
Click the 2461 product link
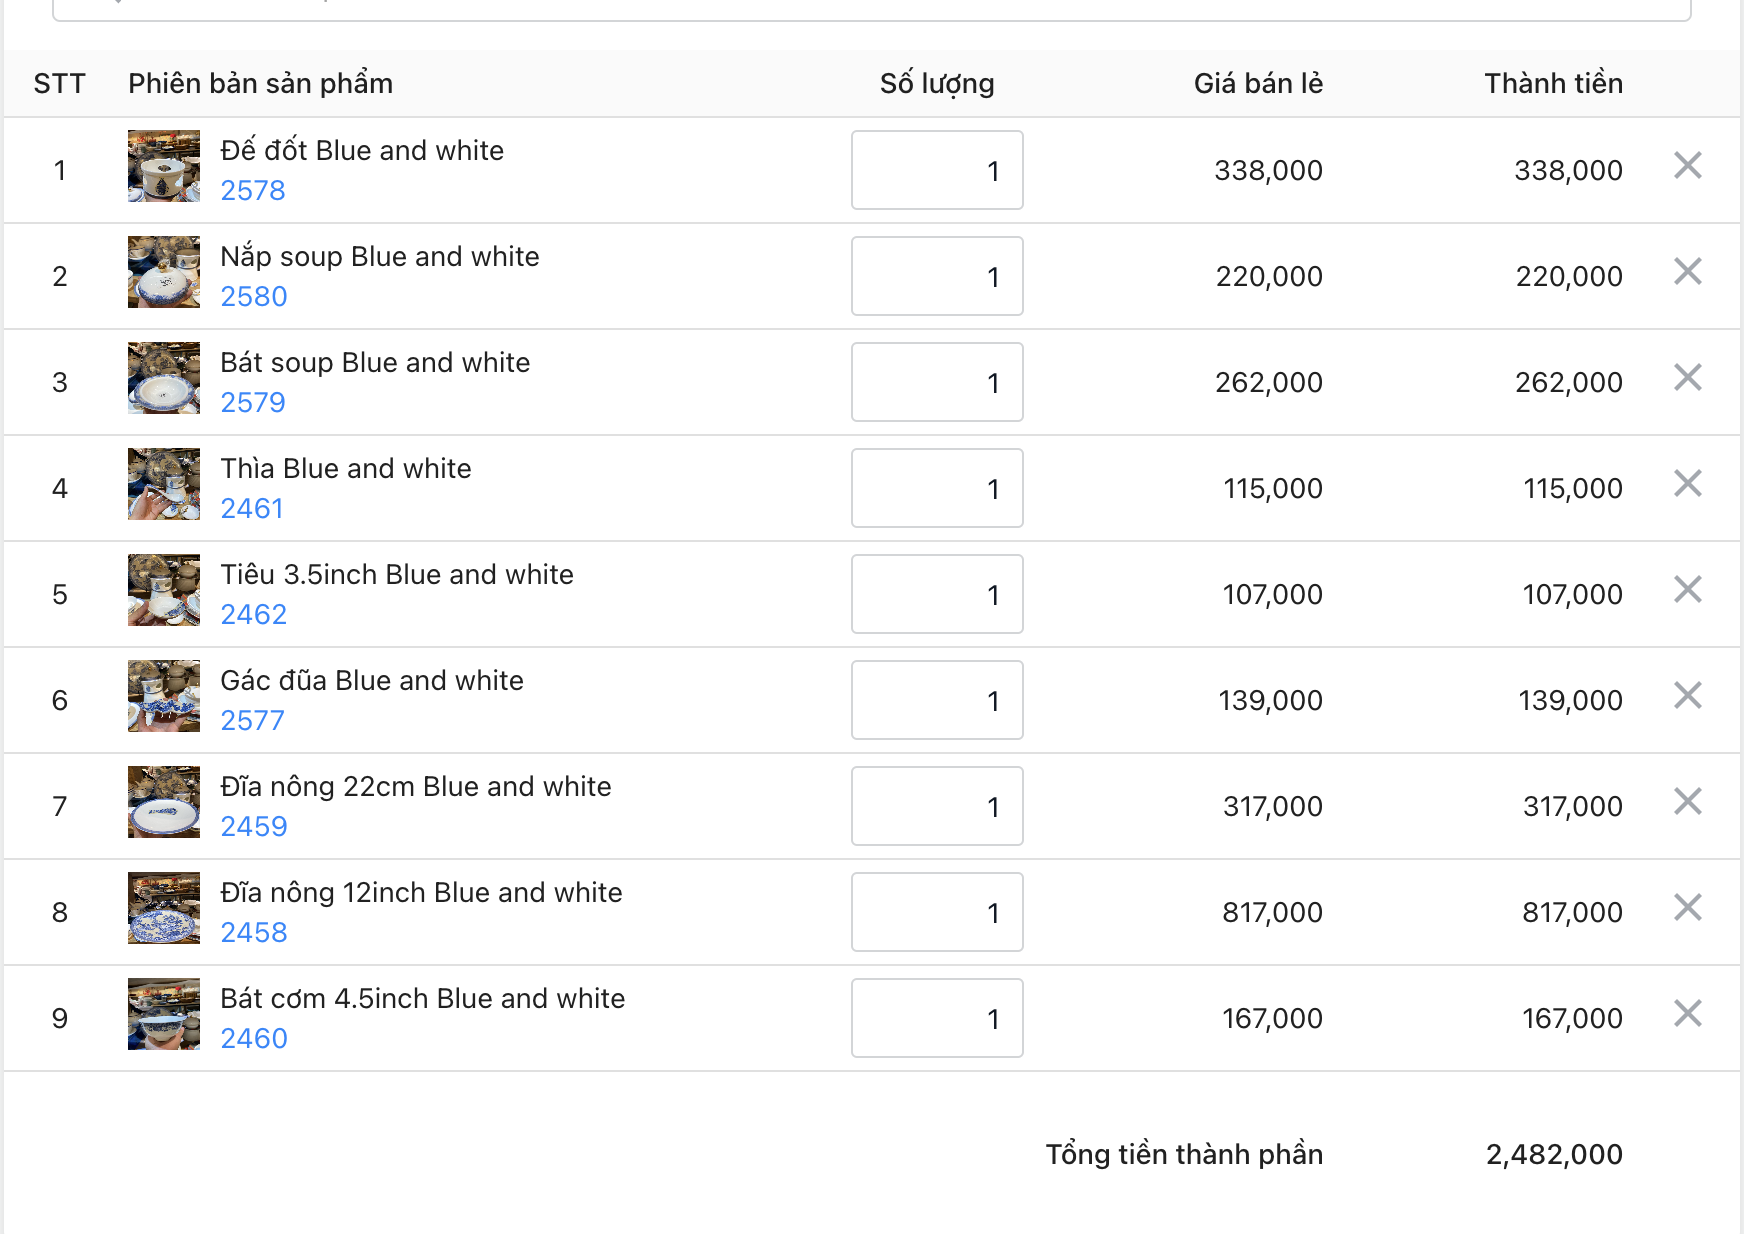(x=252, y=509)
